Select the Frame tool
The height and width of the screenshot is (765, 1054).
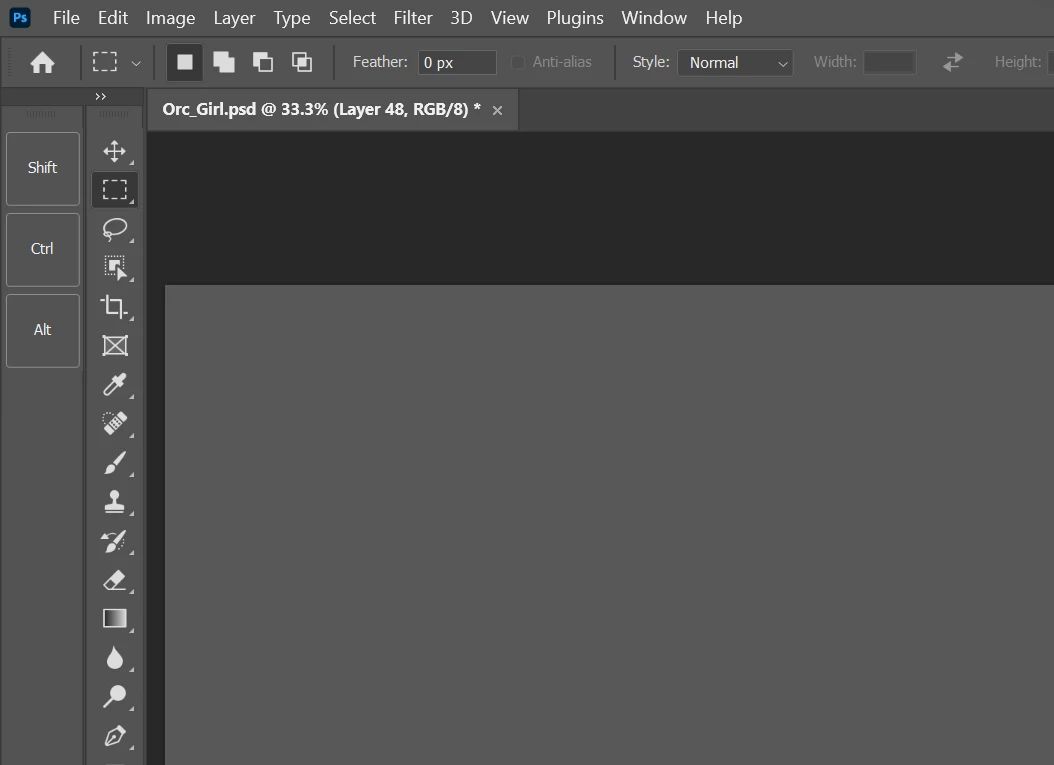point(115,346)
